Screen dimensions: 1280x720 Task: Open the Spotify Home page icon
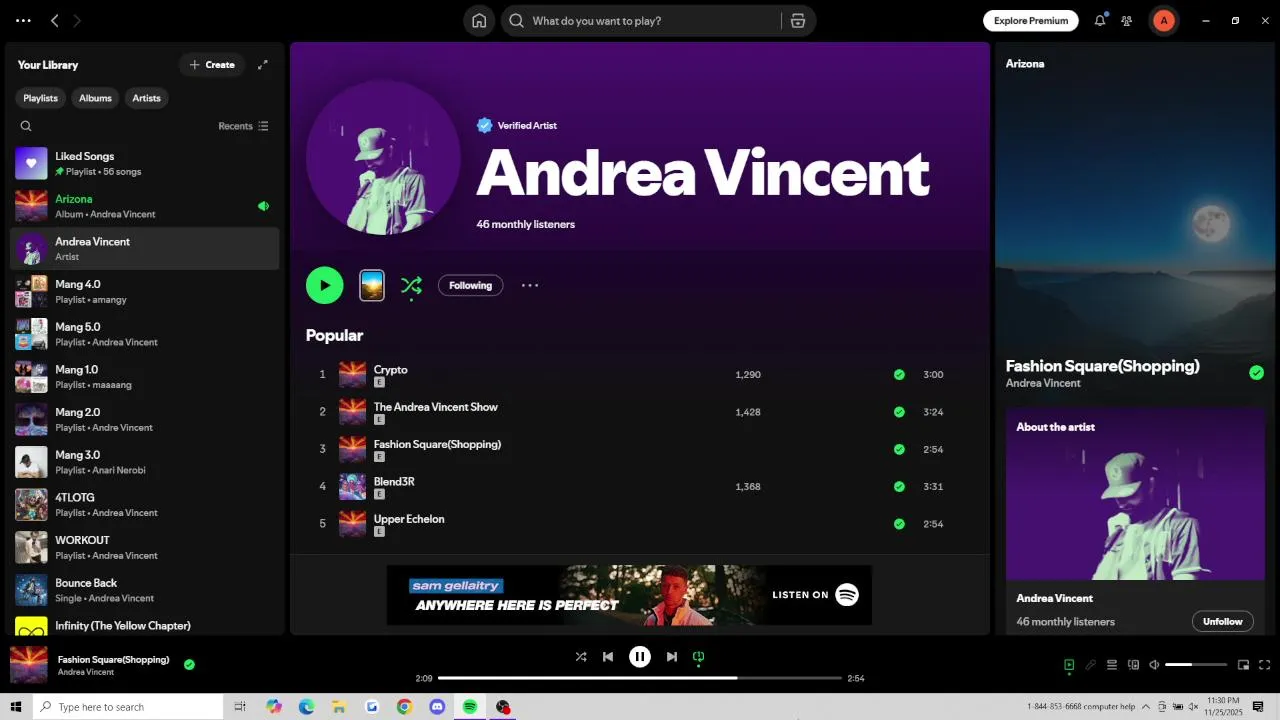(479, 21)
